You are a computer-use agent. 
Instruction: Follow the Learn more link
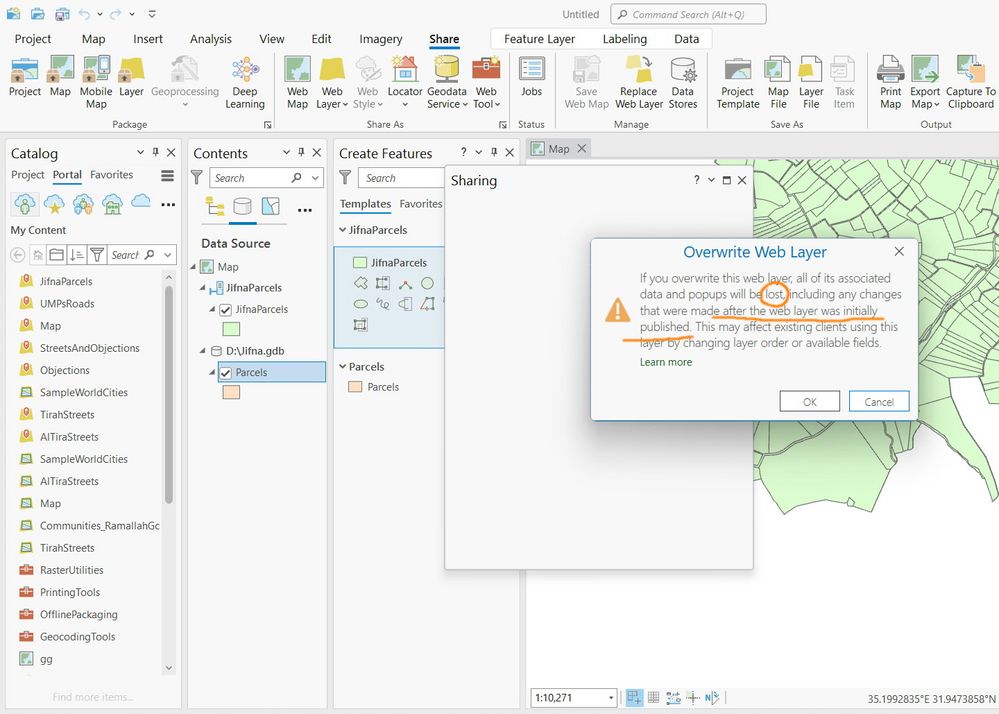coord(666,362)
